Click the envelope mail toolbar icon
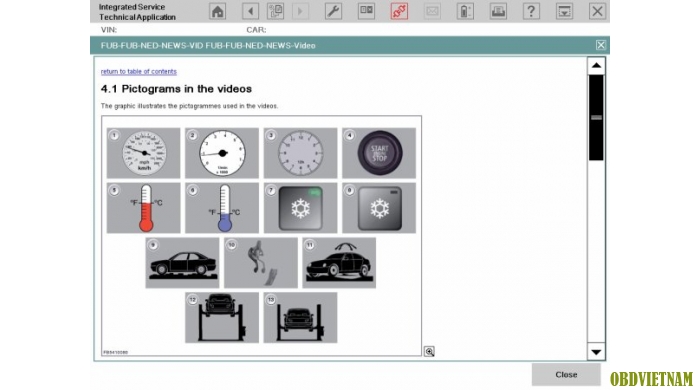 point(432,11)
